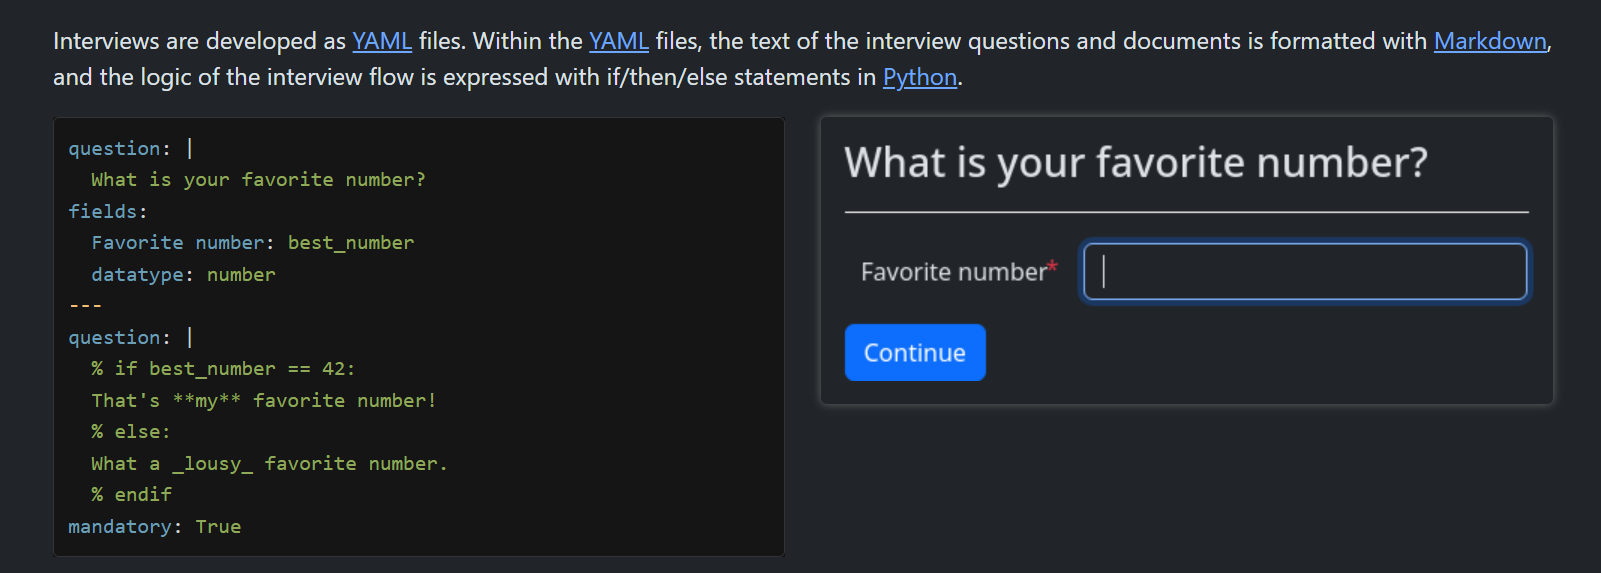Click the "% if best_number == 42:" line
Screen dimensions: 1601x573
point(222,369)
